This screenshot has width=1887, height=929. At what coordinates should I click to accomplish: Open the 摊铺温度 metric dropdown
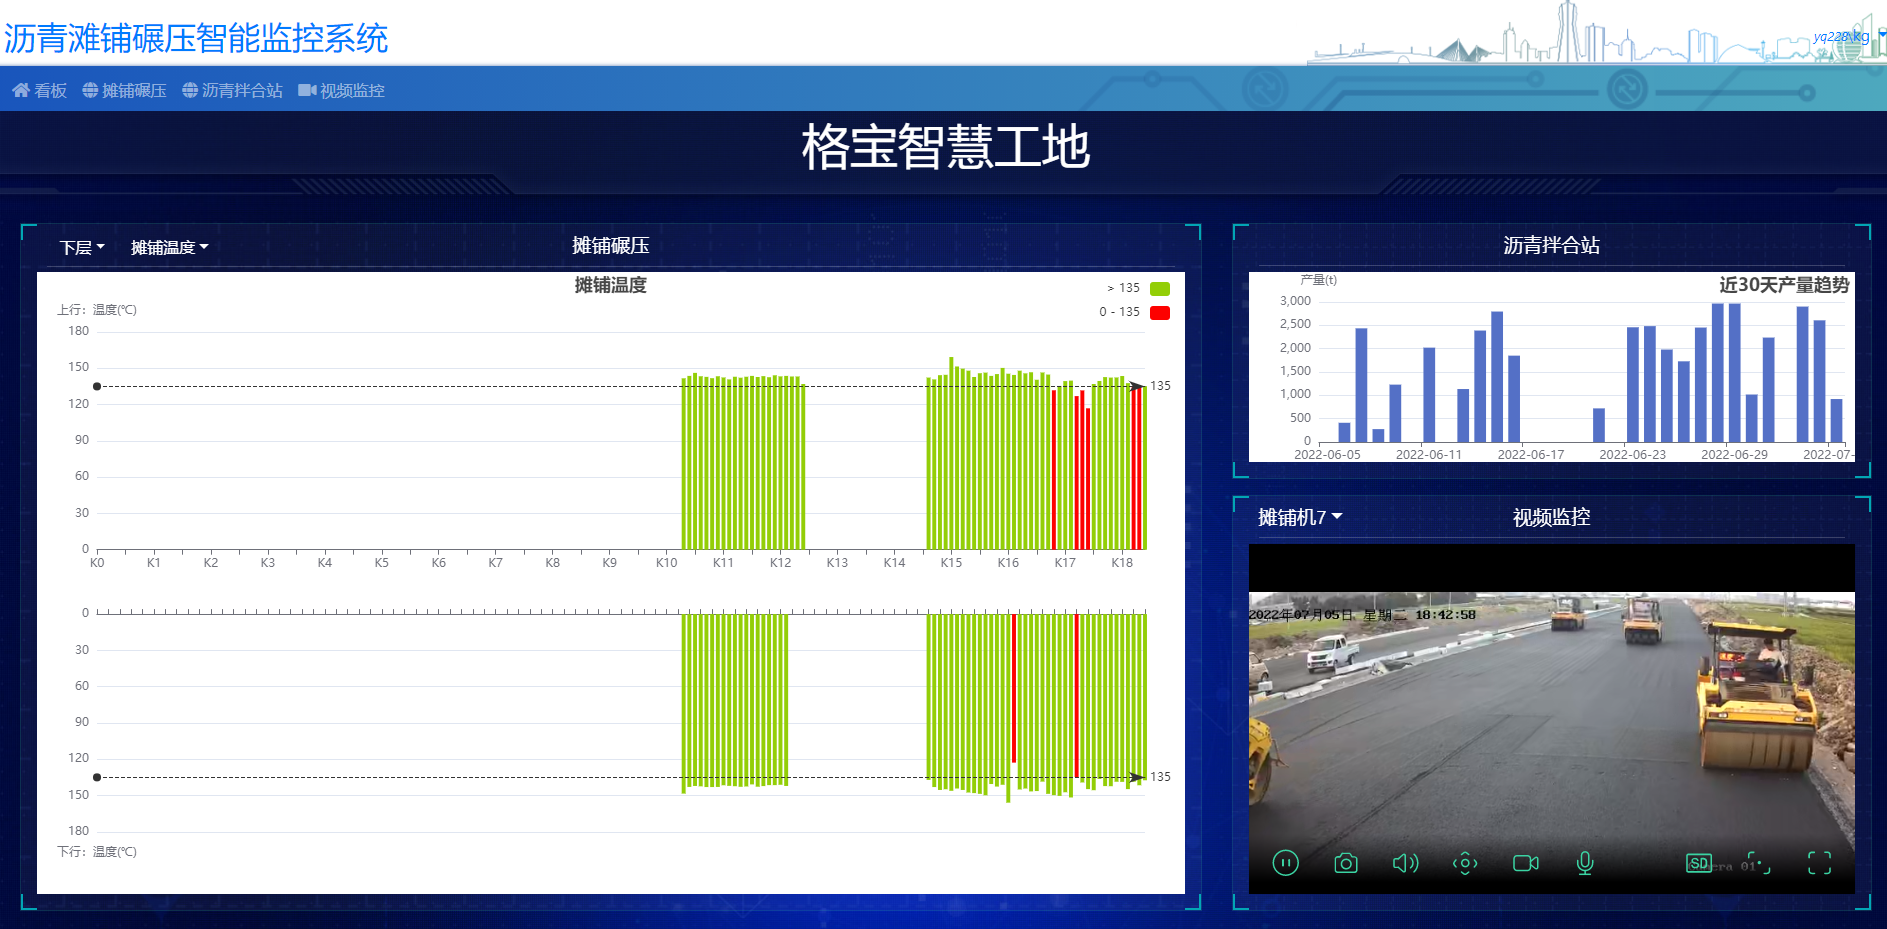click(x=169, y=248)
